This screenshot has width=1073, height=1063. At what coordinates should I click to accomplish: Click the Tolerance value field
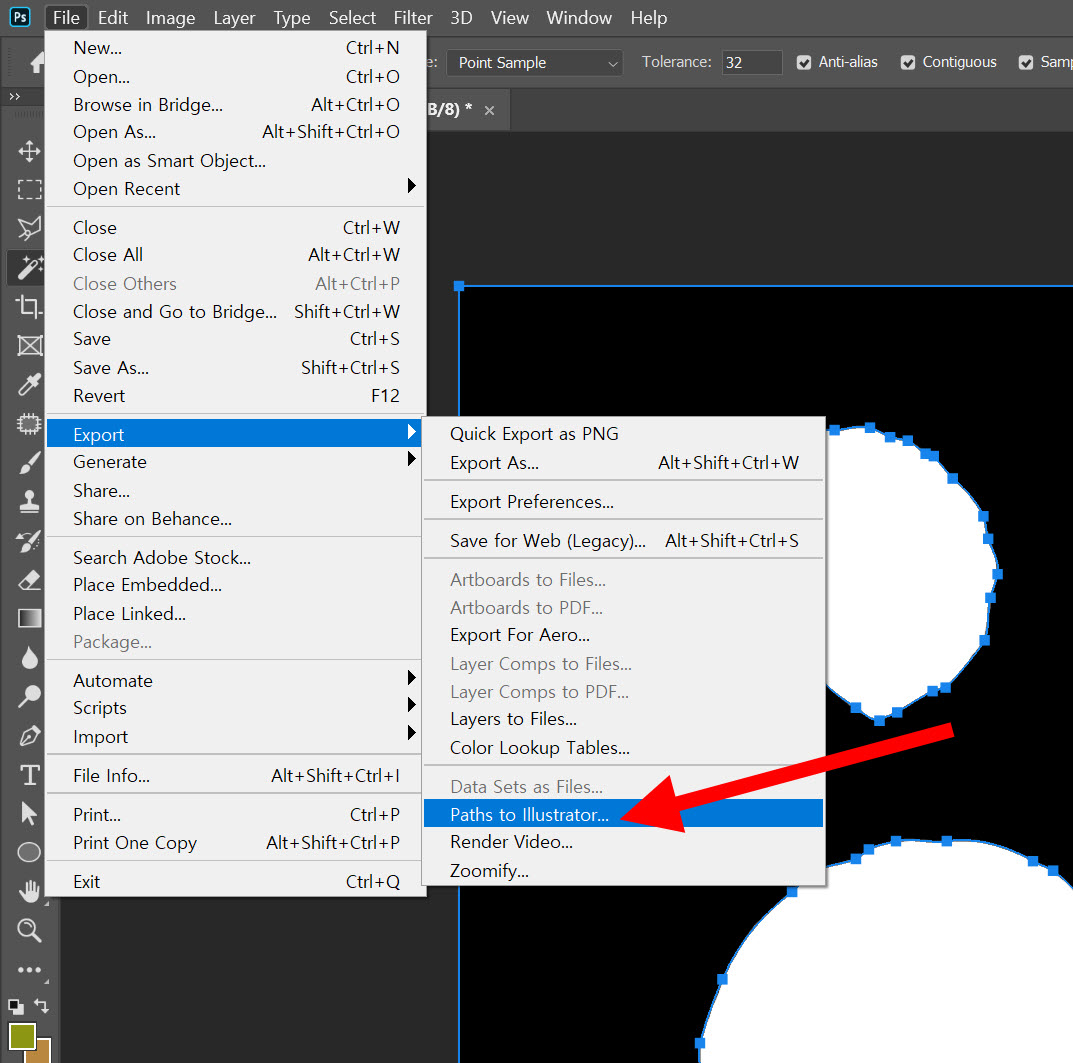752,62
